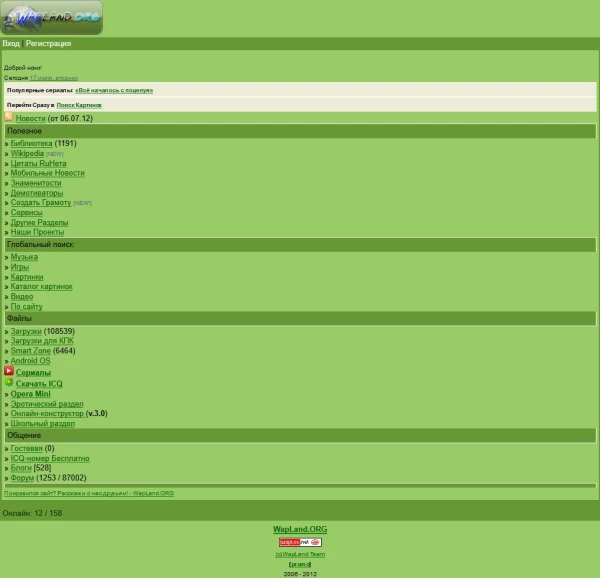Click the orange RSS feed icon
The width and height of the screenshot is (600, 578).
click(9, 116)
